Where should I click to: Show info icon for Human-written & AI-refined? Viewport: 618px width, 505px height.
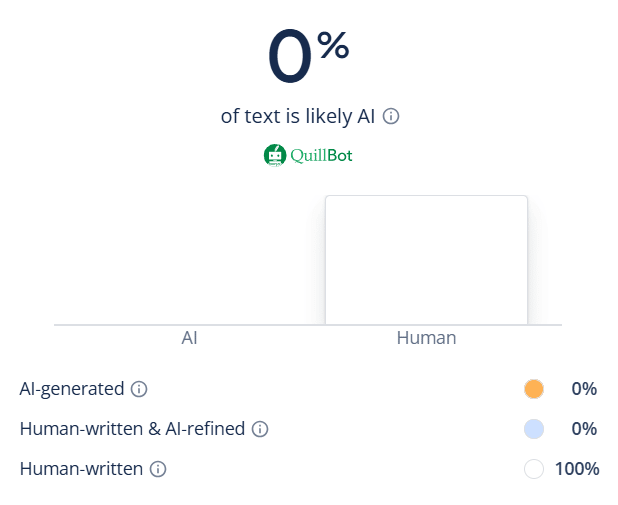click(x=260, y=429)
